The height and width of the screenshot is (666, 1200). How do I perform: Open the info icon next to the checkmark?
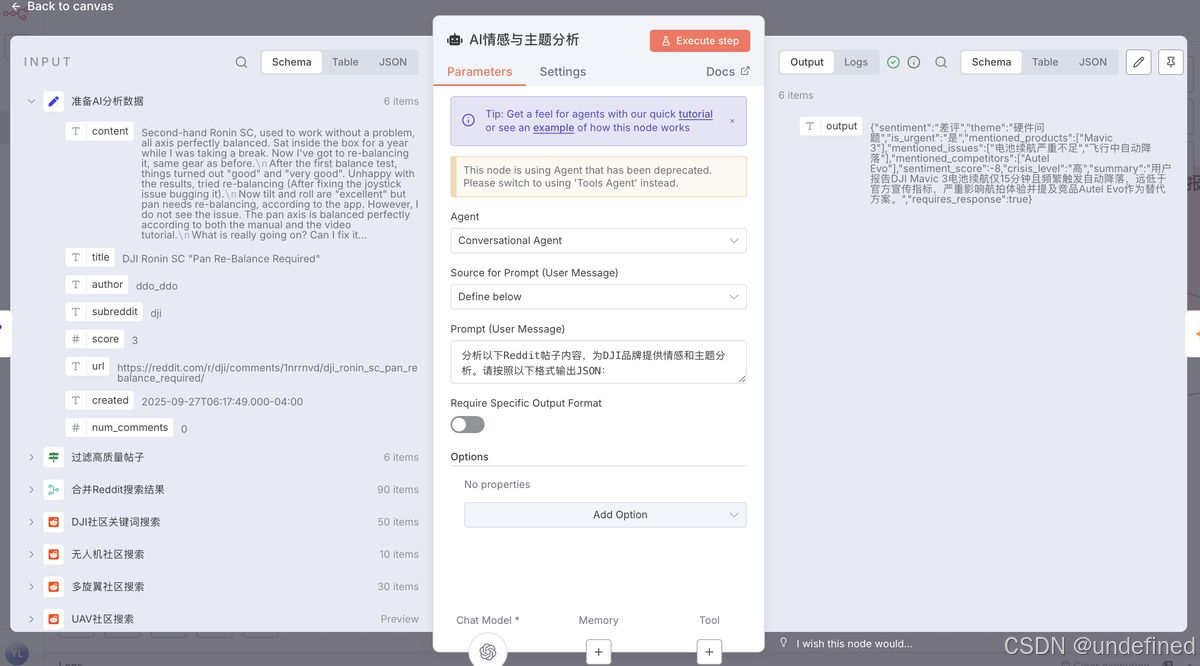(914, 61)
